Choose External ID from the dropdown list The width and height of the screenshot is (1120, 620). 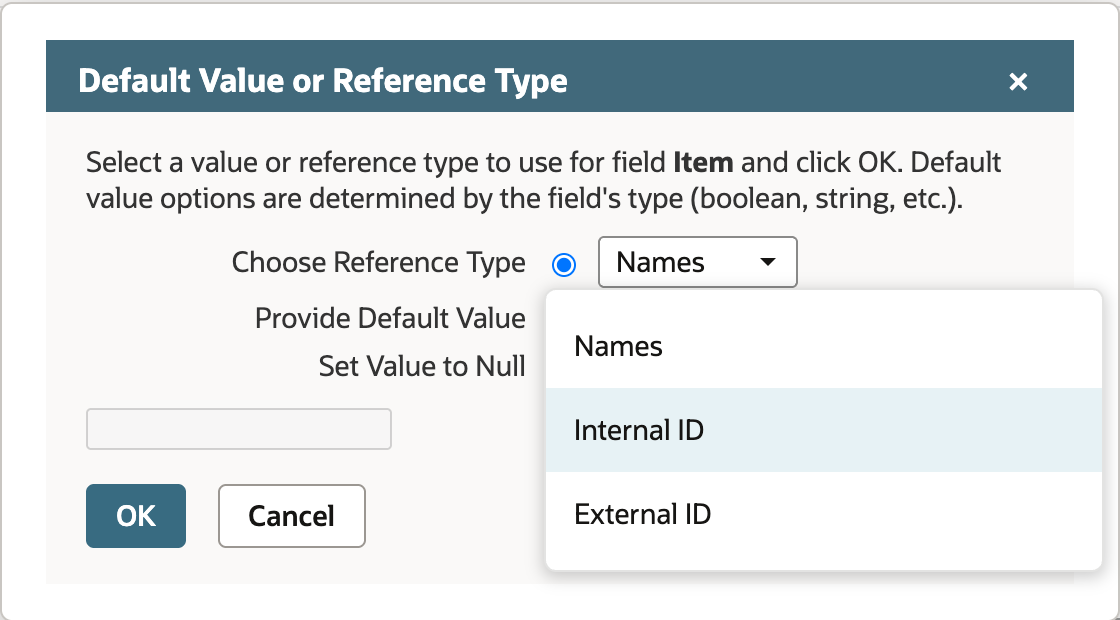824,514
